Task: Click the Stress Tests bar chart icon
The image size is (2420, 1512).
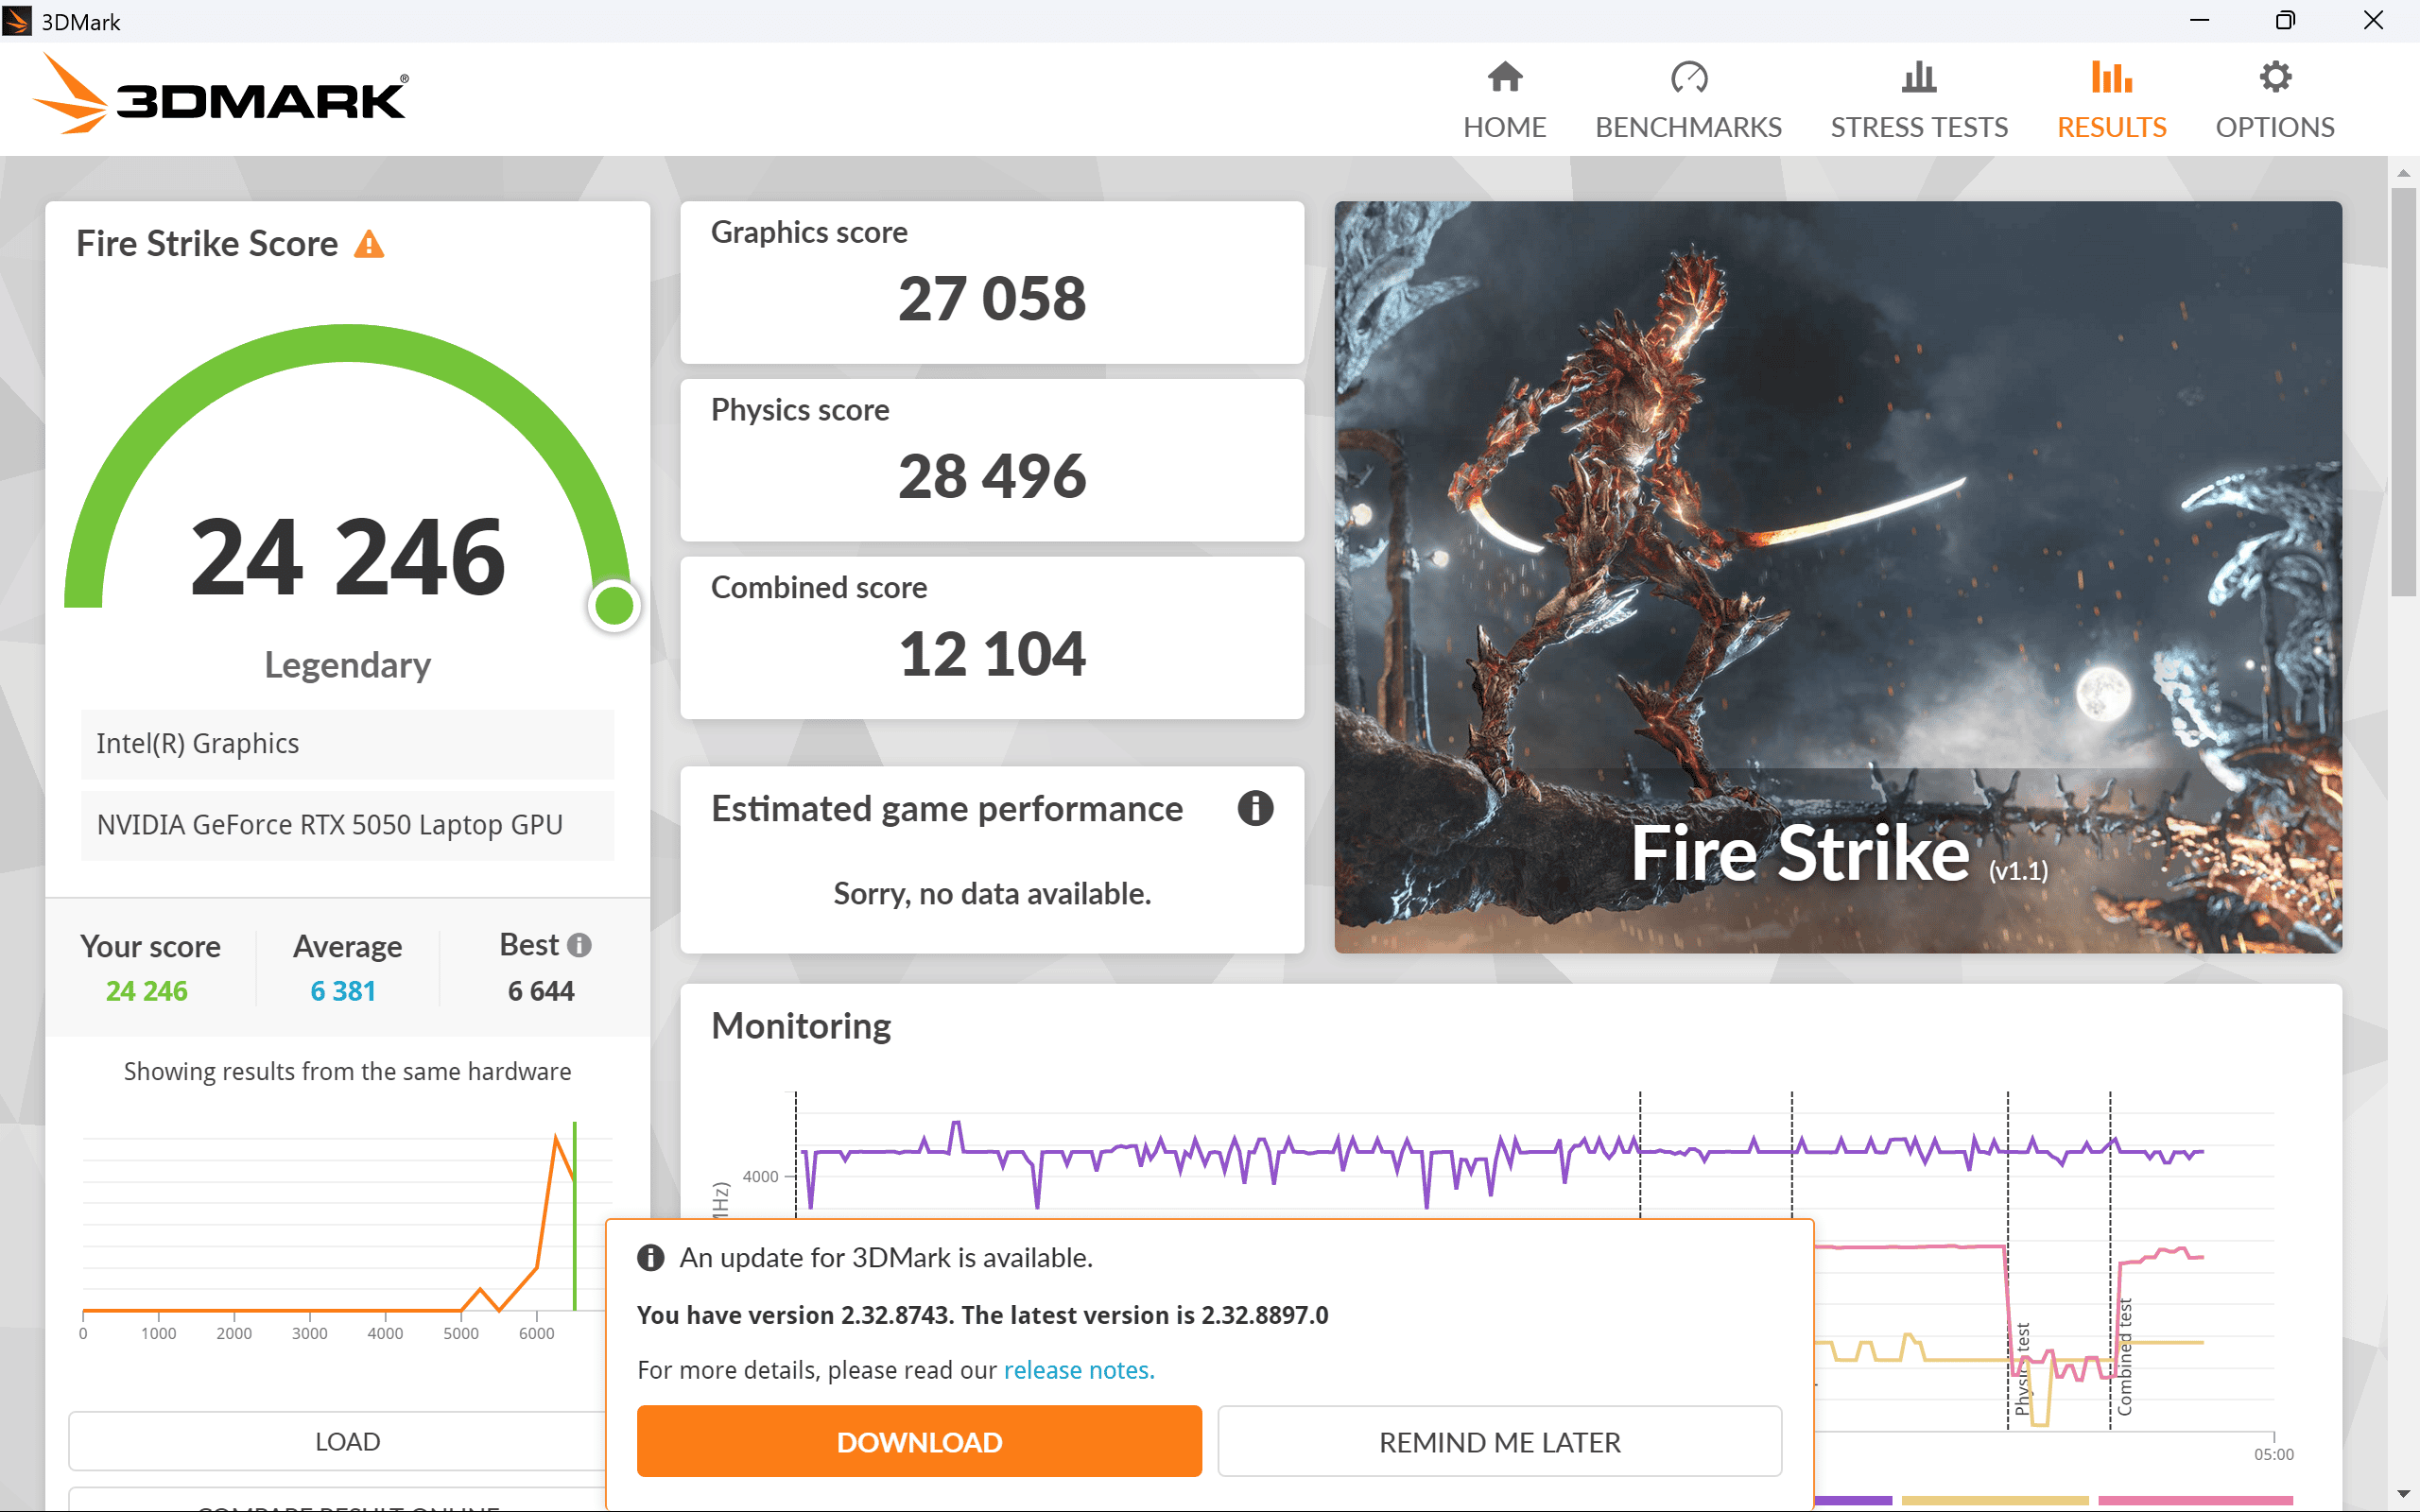Action: tap(1918, 77)
